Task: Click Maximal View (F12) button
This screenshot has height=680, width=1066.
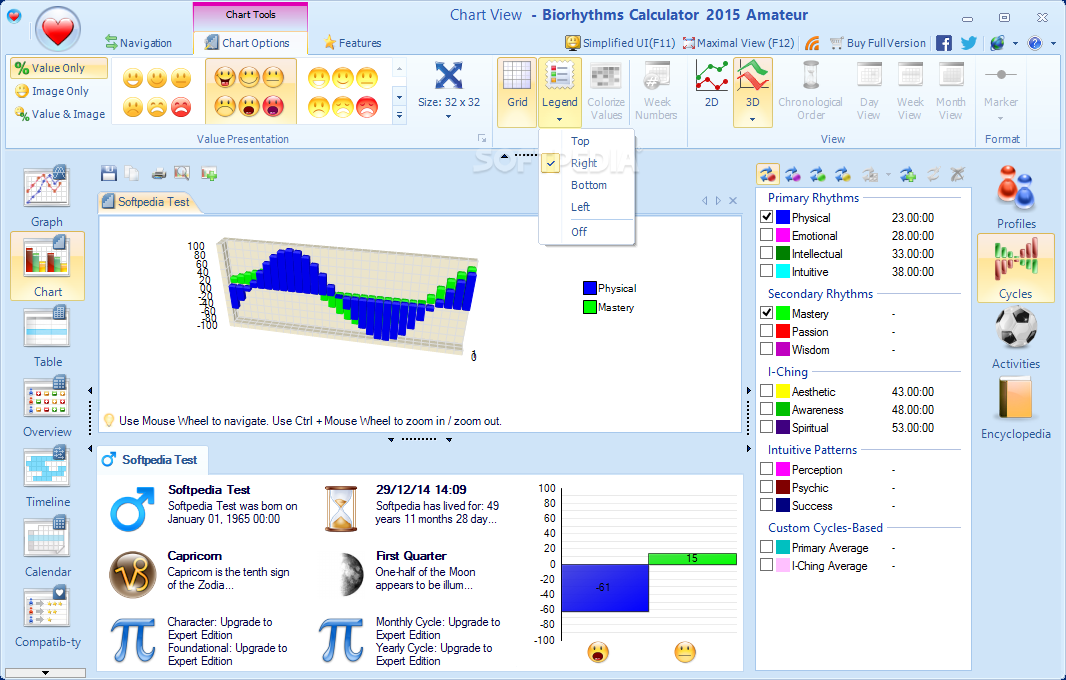Action: [x=738, y=43]
